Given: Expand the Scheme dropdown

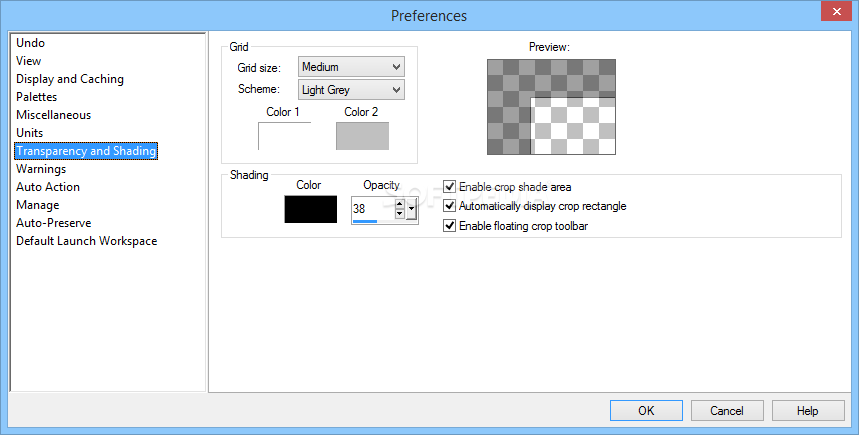Looking at the screenshot, I should click(351, 90).
